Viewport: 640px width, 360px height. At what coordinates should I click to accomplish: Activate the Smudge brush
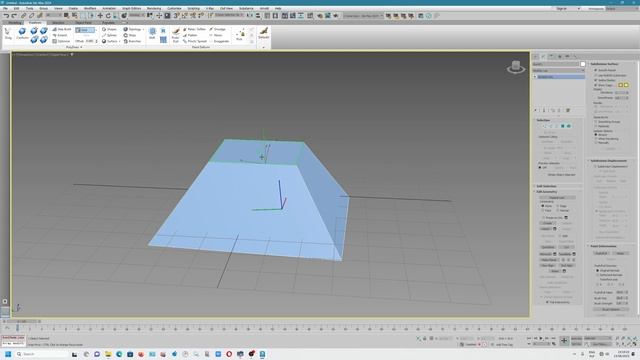[x=218, y=29]
